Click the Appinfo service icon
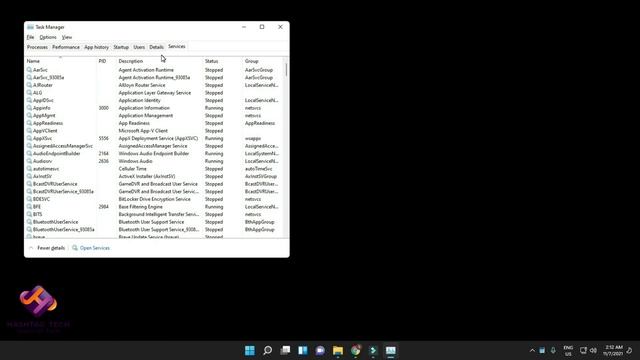 29,108
